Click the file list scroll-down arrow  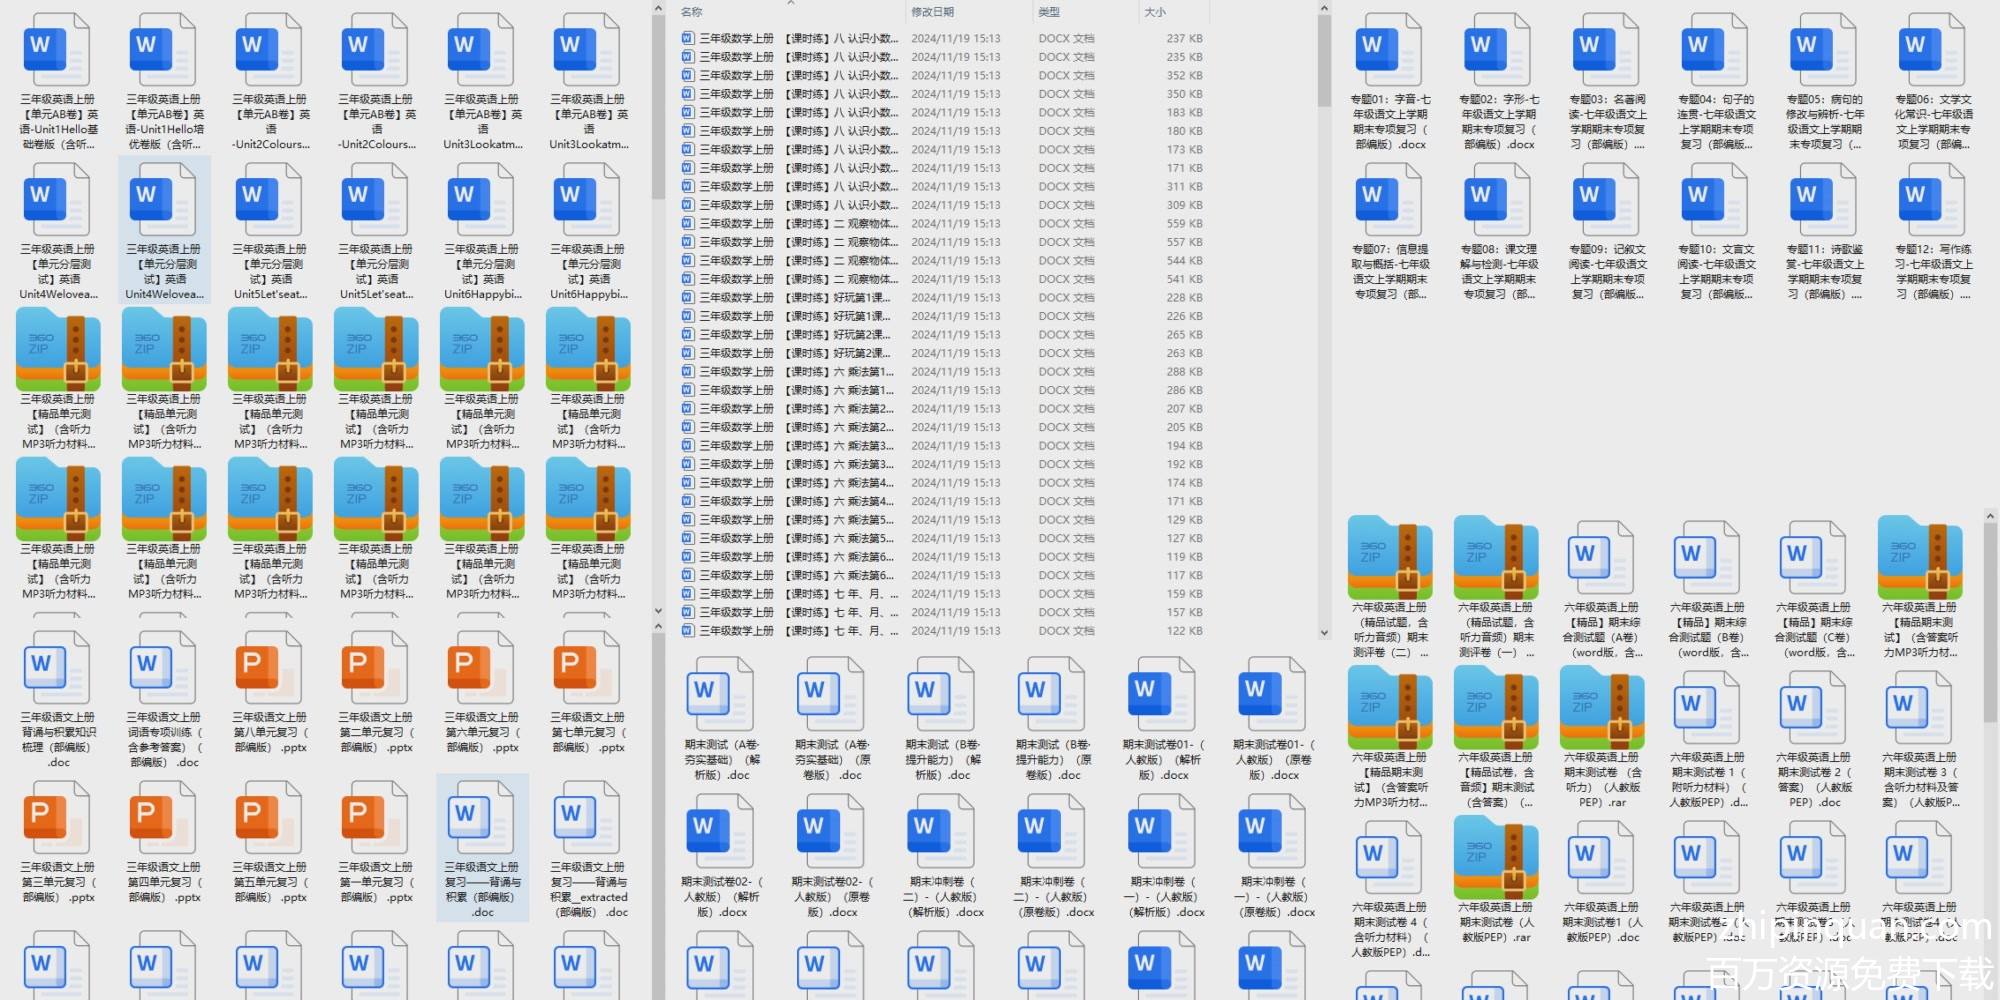click(1324, 632)
